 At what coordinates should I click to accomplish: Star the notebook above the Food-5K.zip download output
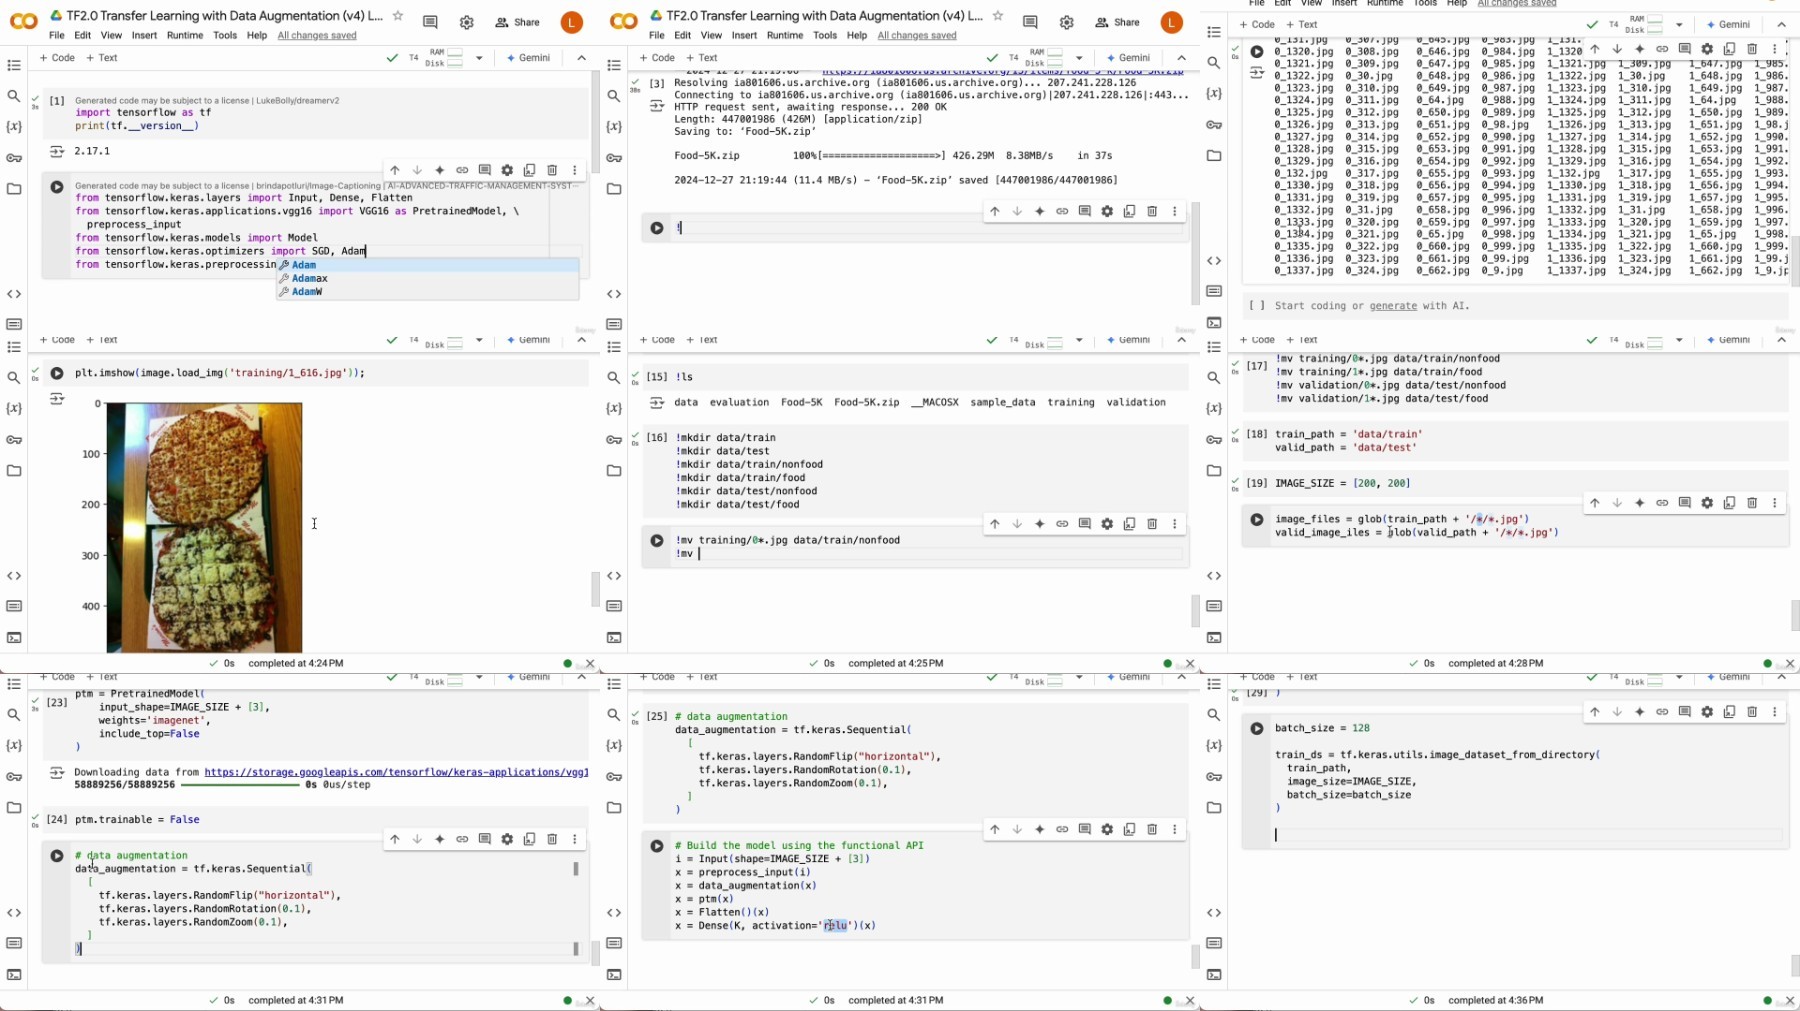pos(997,16)
